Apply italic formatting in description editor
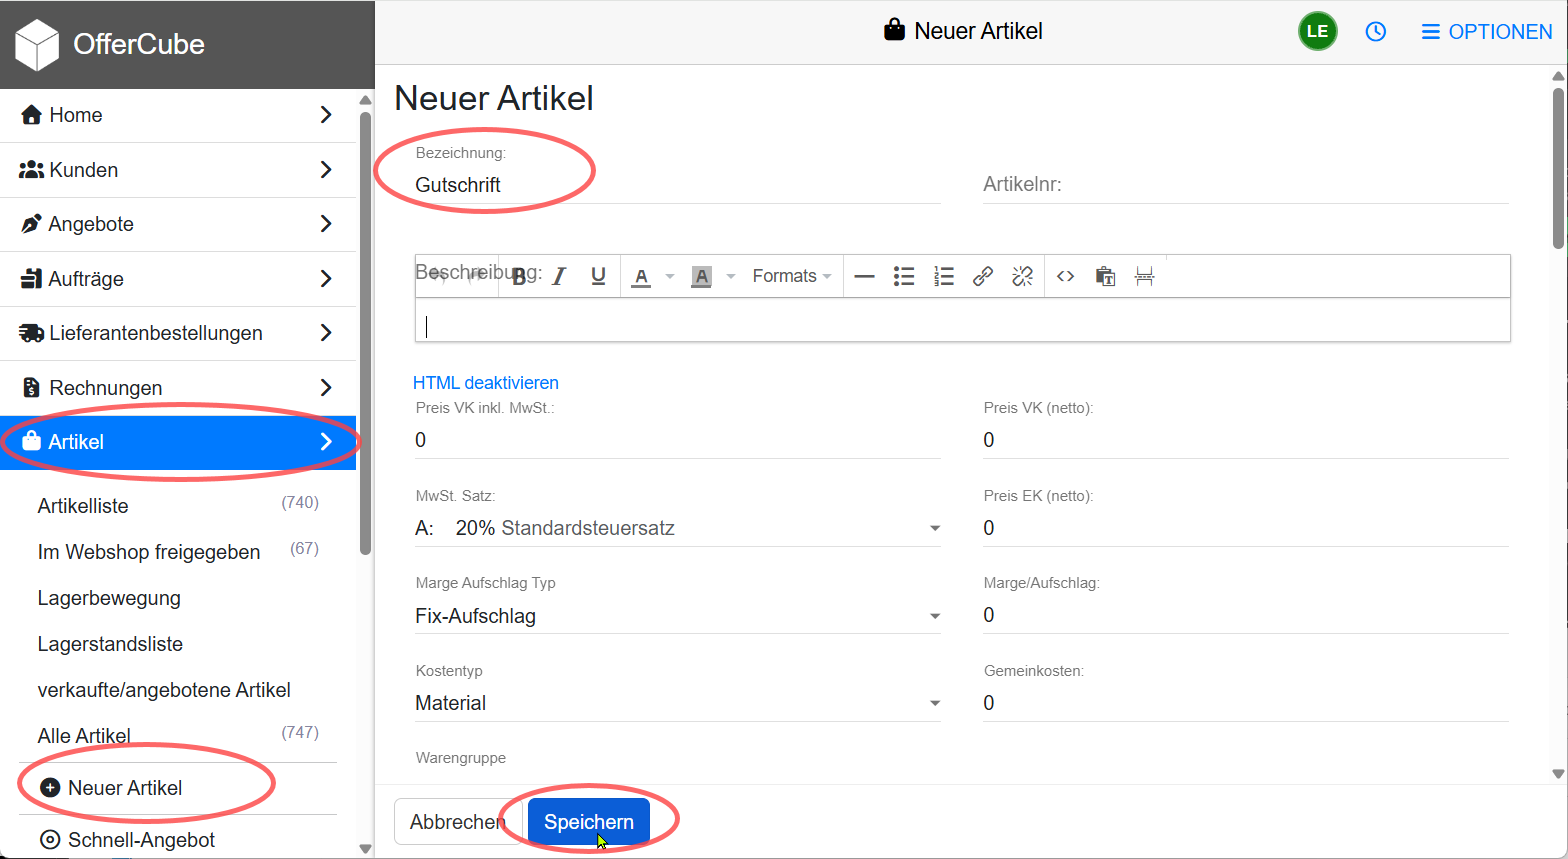 [559, 277]
